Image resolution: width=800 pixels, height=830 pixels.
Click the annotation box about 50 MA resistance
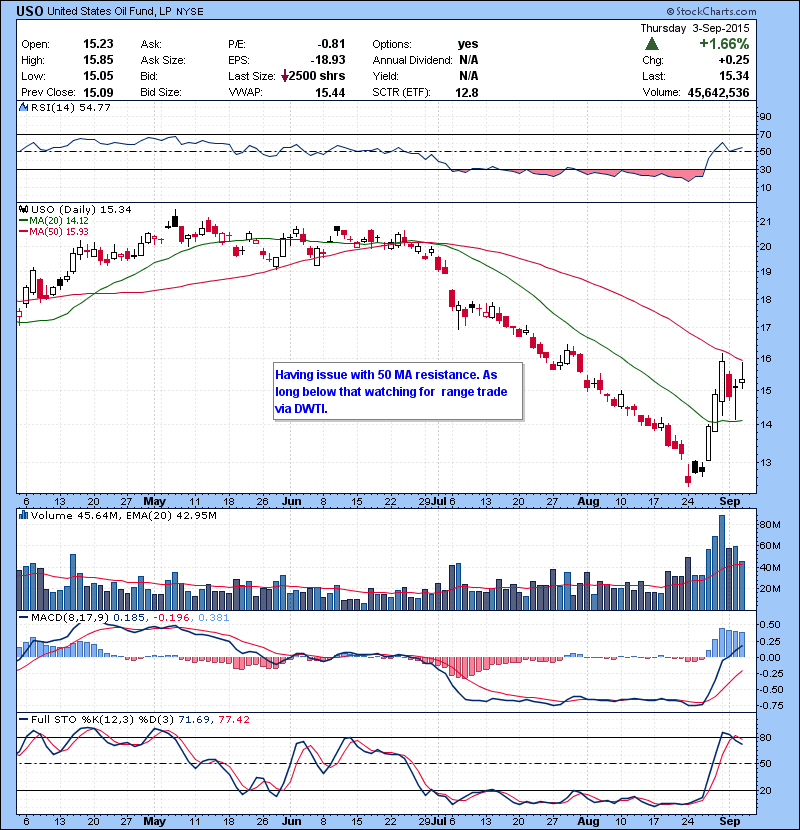point(398,392)
